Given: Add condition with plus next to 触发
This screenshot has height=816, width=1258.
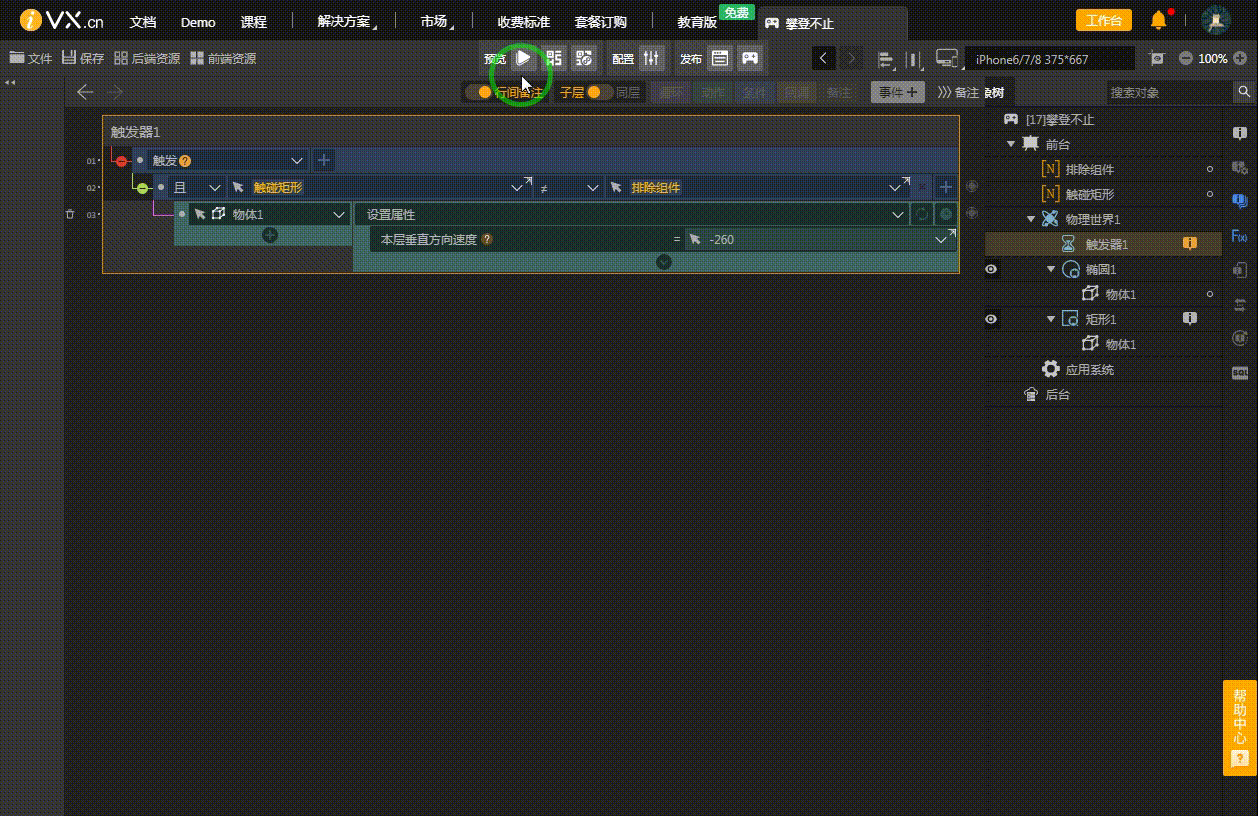Looking at the screenshot, I should click(324, 160).
